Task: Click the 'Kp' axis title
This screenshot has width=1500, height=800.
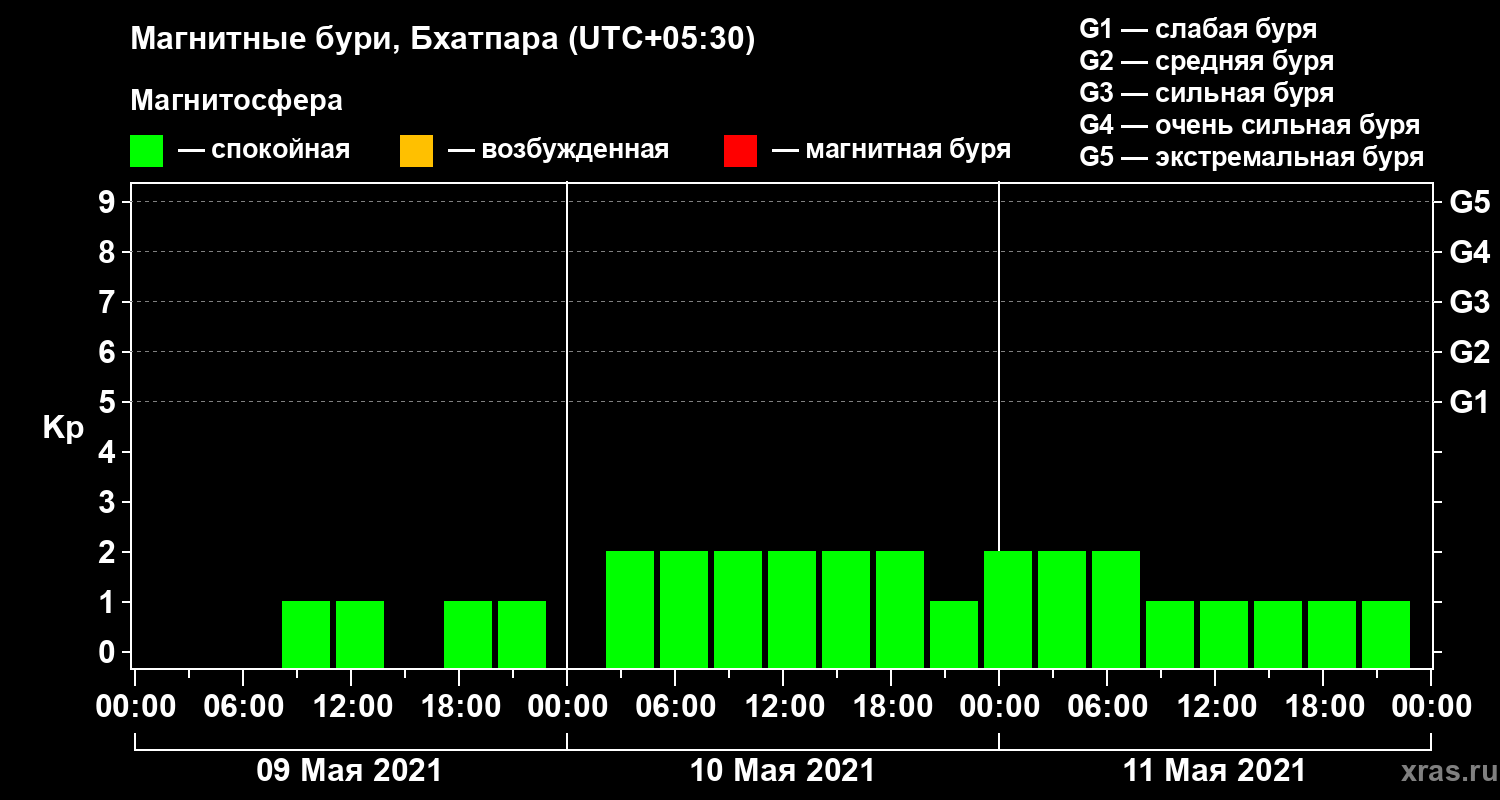Action: (63, 428)
